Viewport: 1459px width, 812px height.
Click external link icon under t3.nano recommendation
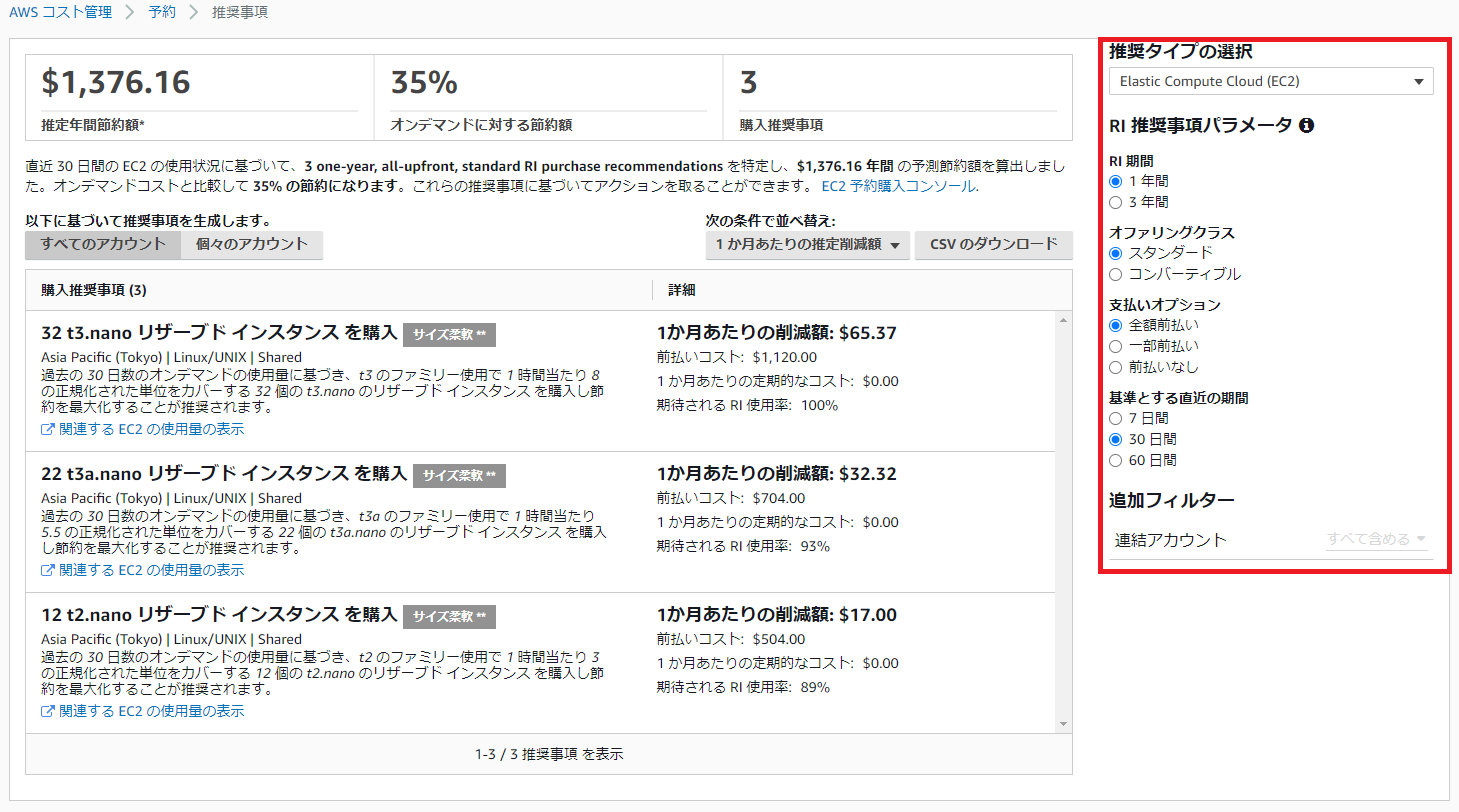coord(47,429)
